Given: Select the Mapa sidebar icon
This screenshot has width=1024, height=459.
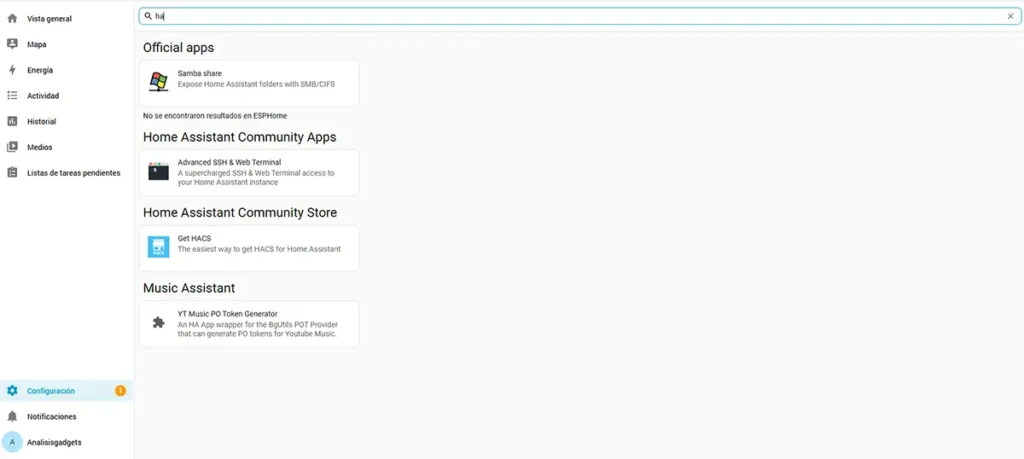Looking at the screenshot, I should [12, 44].
